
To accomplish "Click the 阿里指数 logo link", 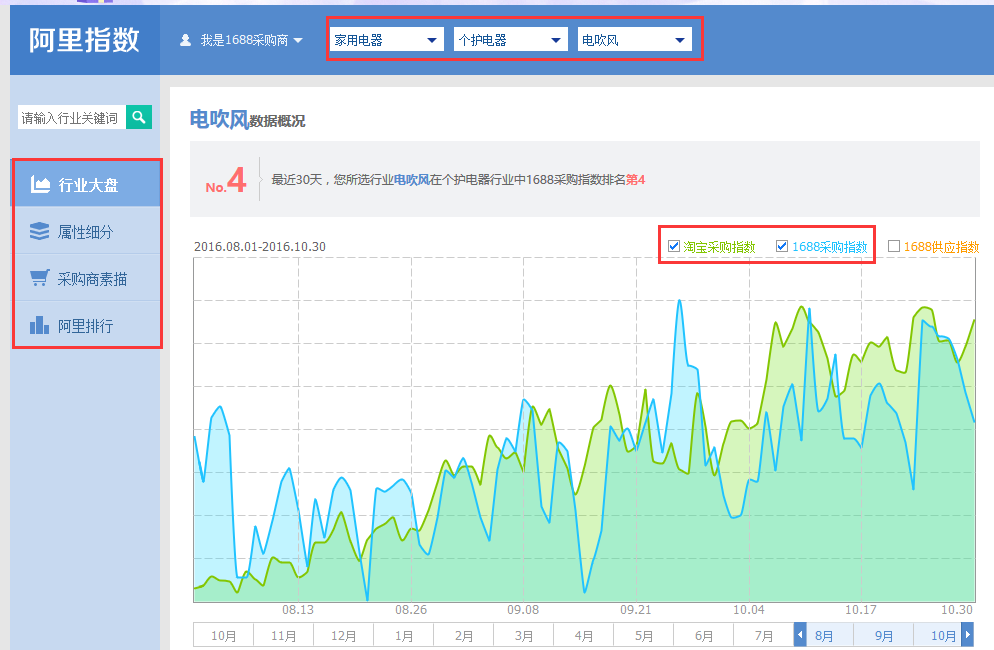I will (84, 40).
